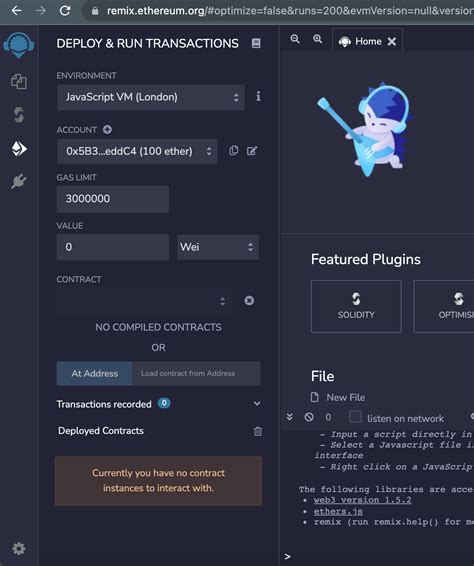Screen dimensions: 474x566
Task: Click the sign message edit icon
Action: point(252,151)
